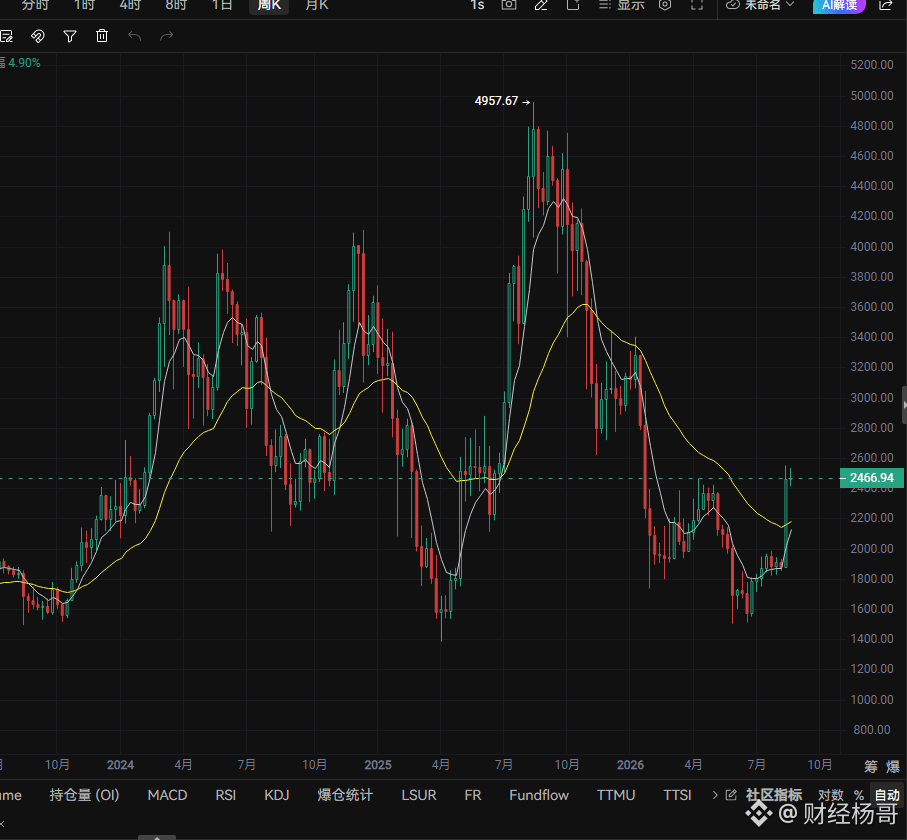Select the 1时 timeframe
Screen dimensions: 907x840
[x=84, y=5]
